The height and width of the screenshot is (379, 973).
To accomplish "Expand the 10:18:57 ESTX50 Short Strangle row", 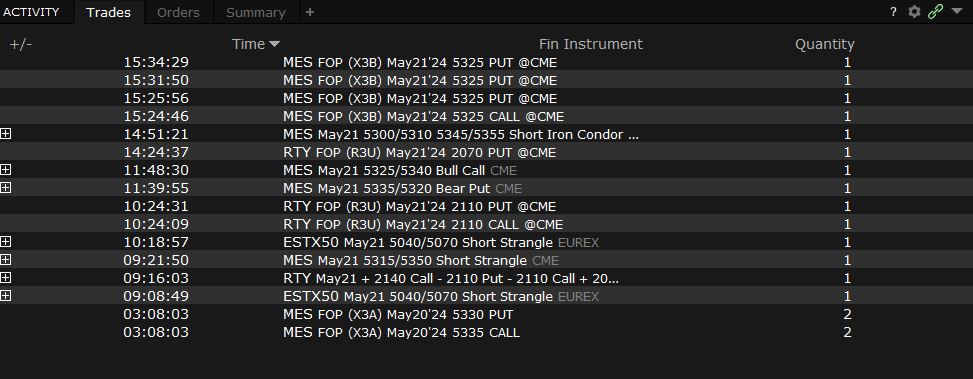I will point(6,242).
